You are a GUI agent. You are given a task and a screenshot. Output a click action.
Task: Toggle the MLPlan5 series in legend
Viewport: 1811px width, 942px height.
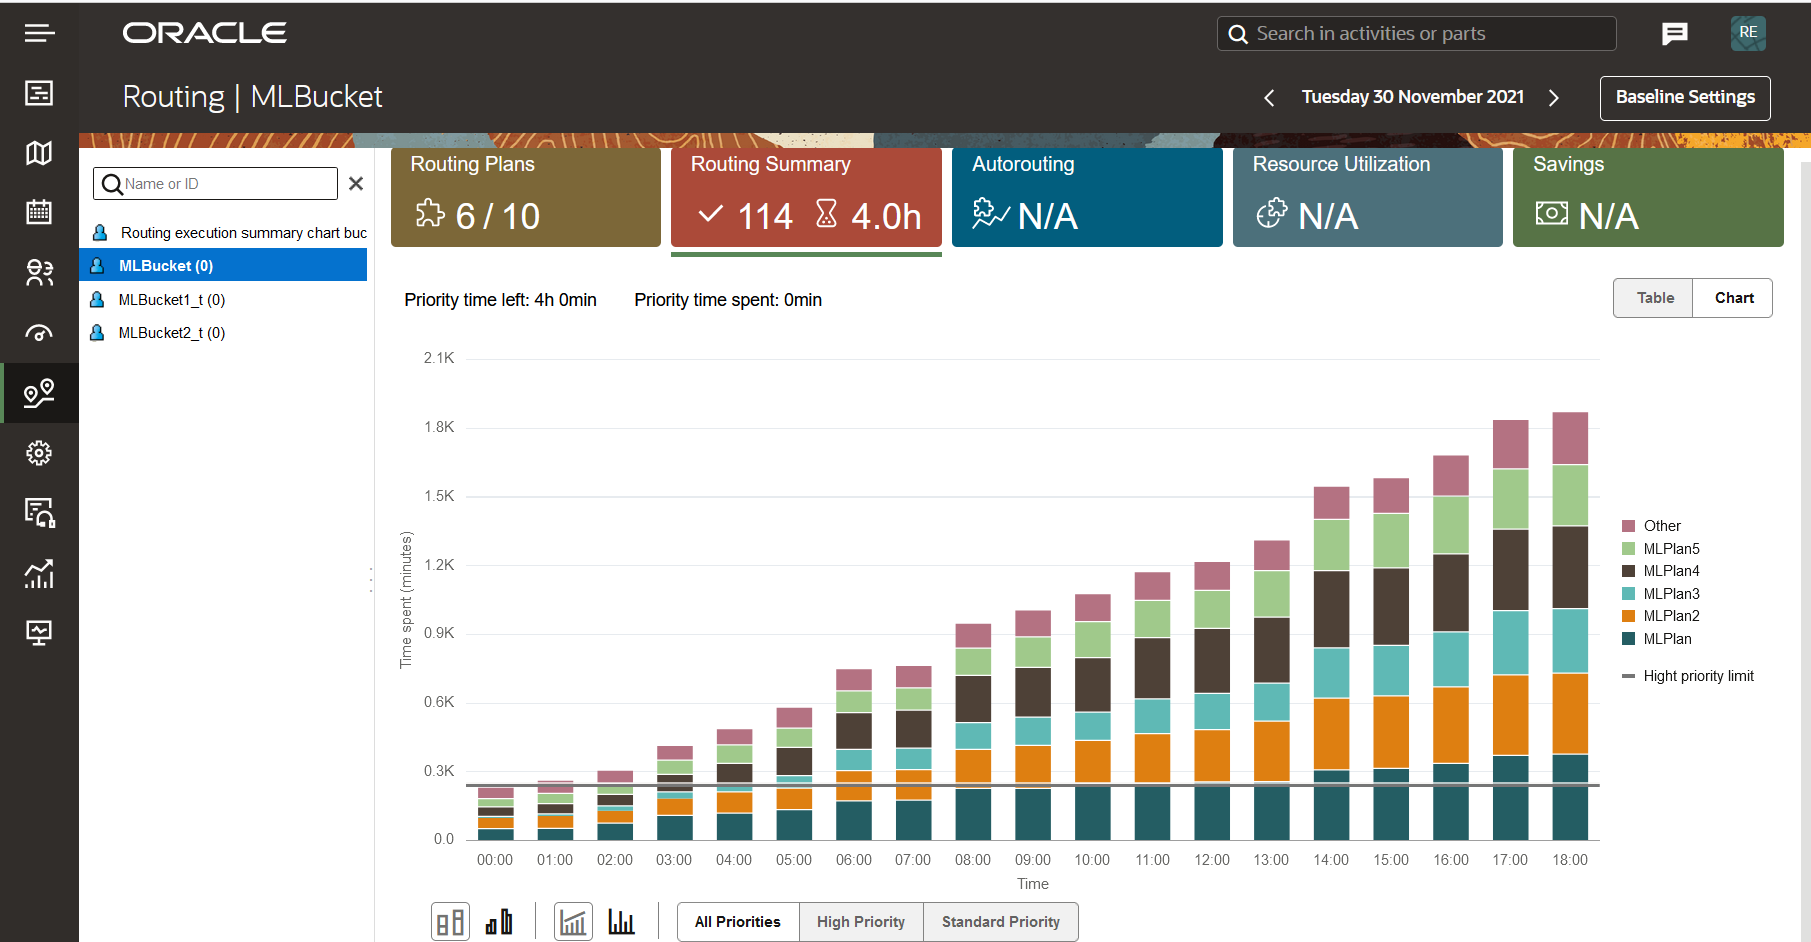point(1660,549)
